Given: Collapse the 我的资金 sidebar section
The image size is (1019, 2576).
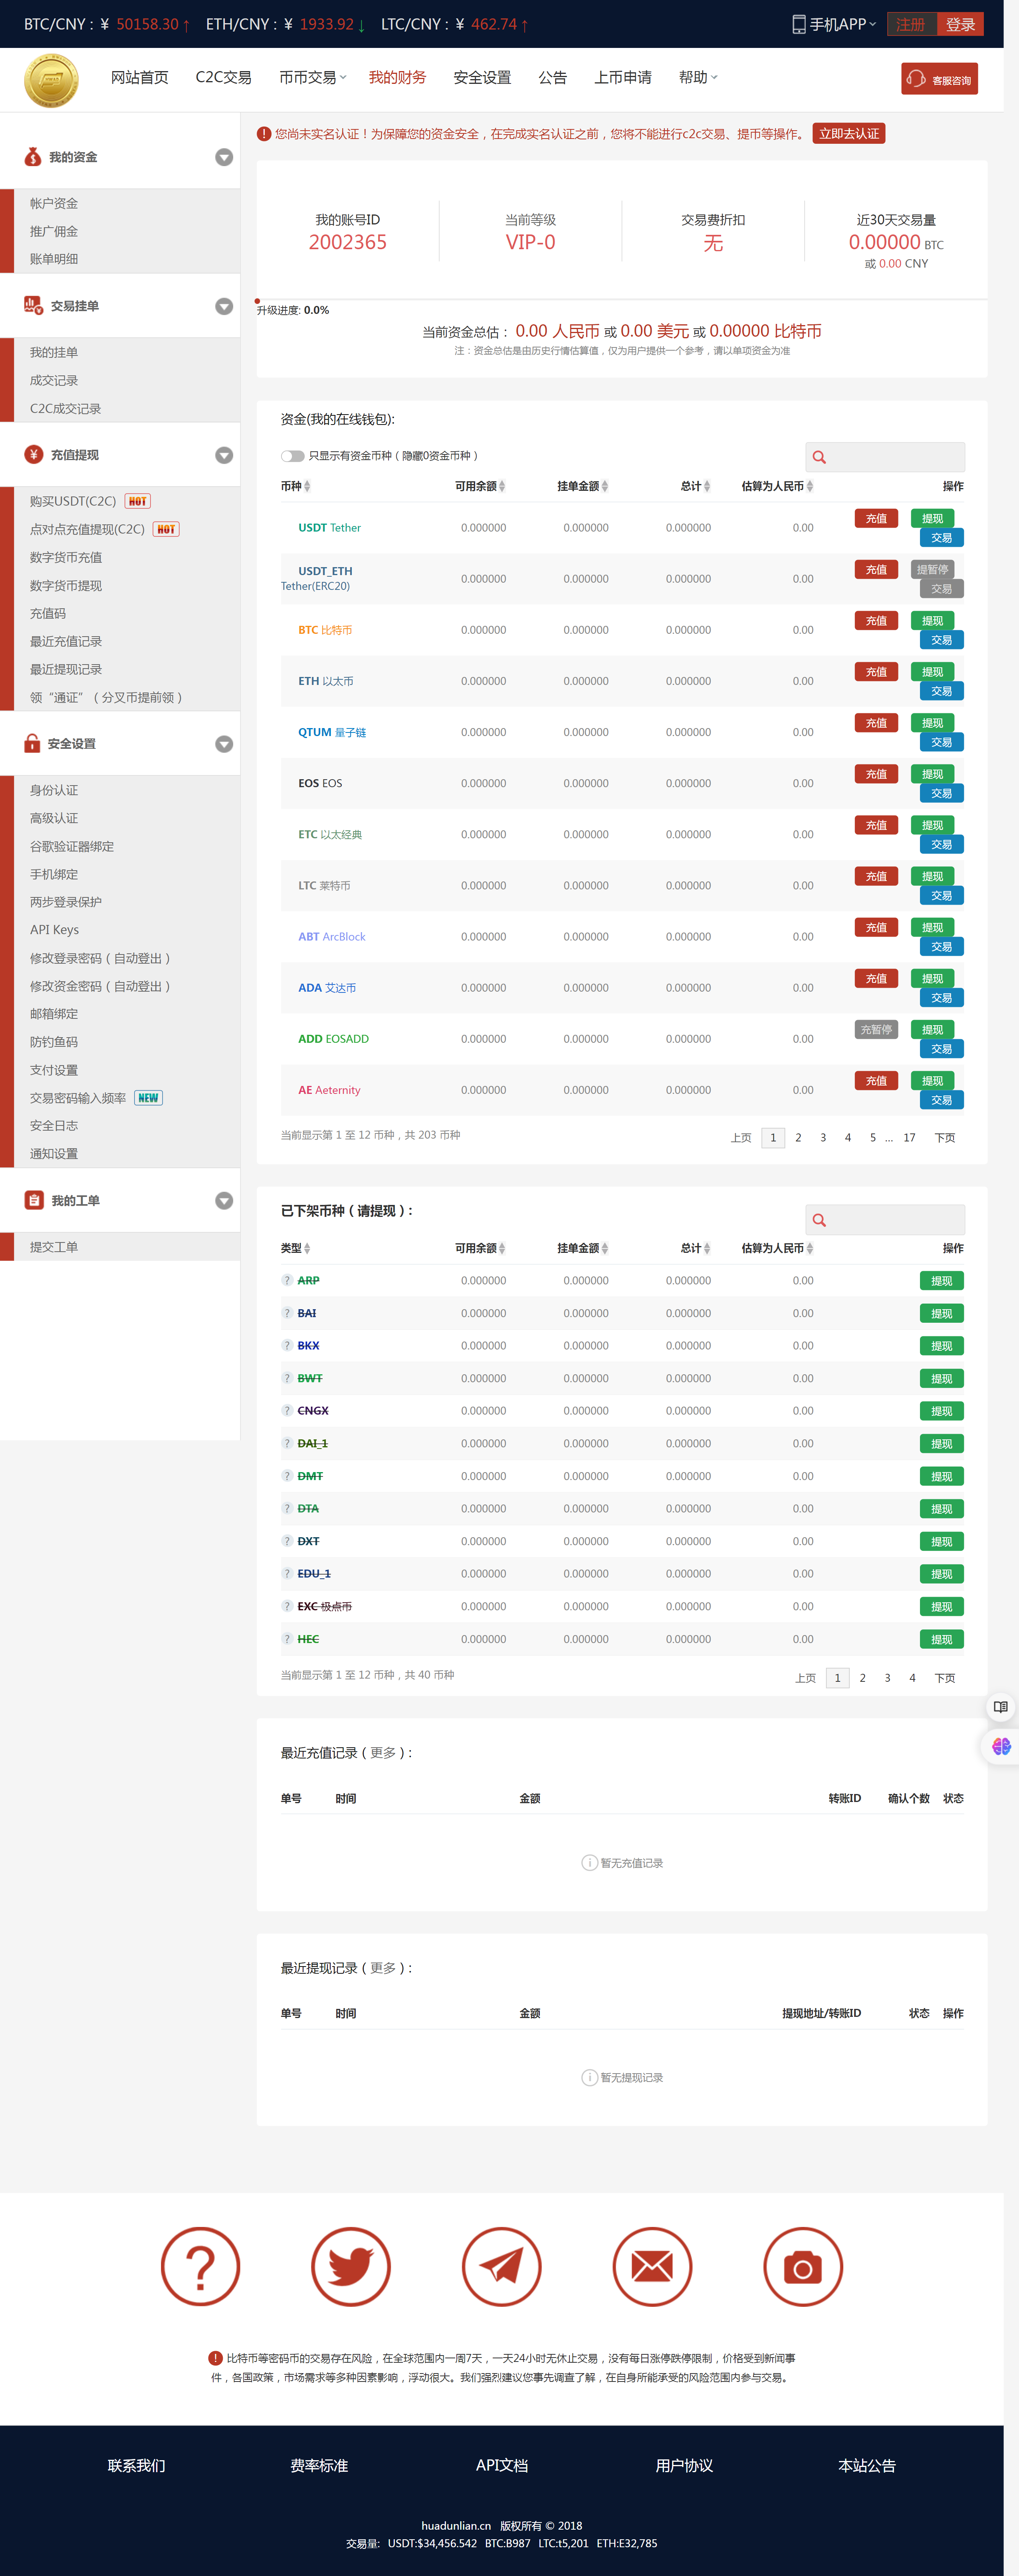Looking at the screenshot, I should 224,157.
